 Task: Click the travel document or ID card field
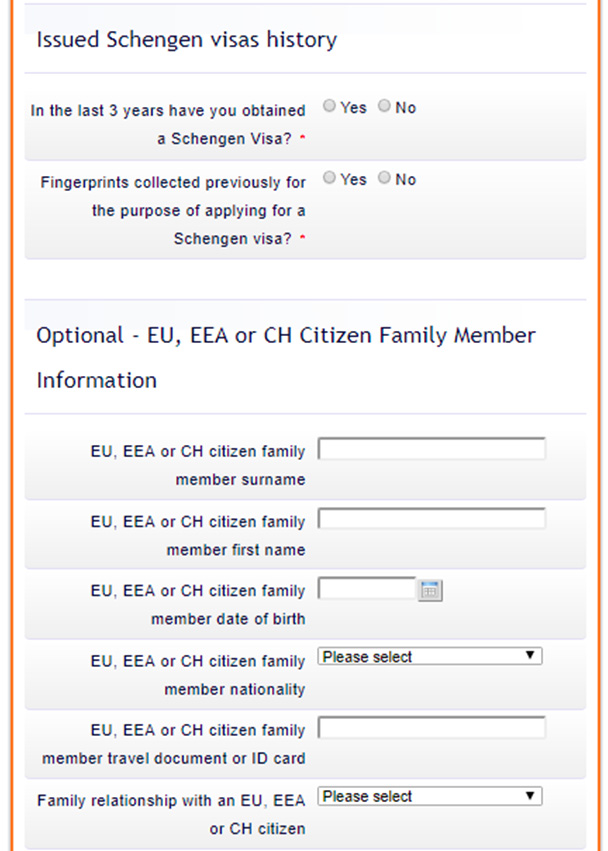(x=432, y=728)
